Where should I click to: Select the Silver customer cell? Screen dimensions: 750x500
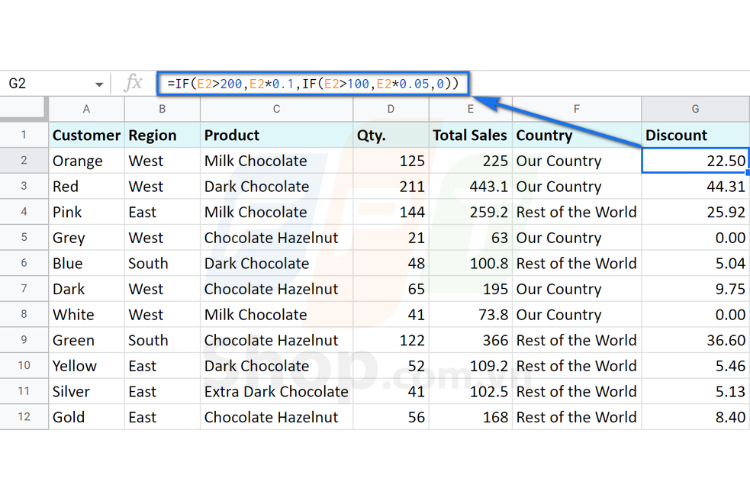tap(87, 391)
